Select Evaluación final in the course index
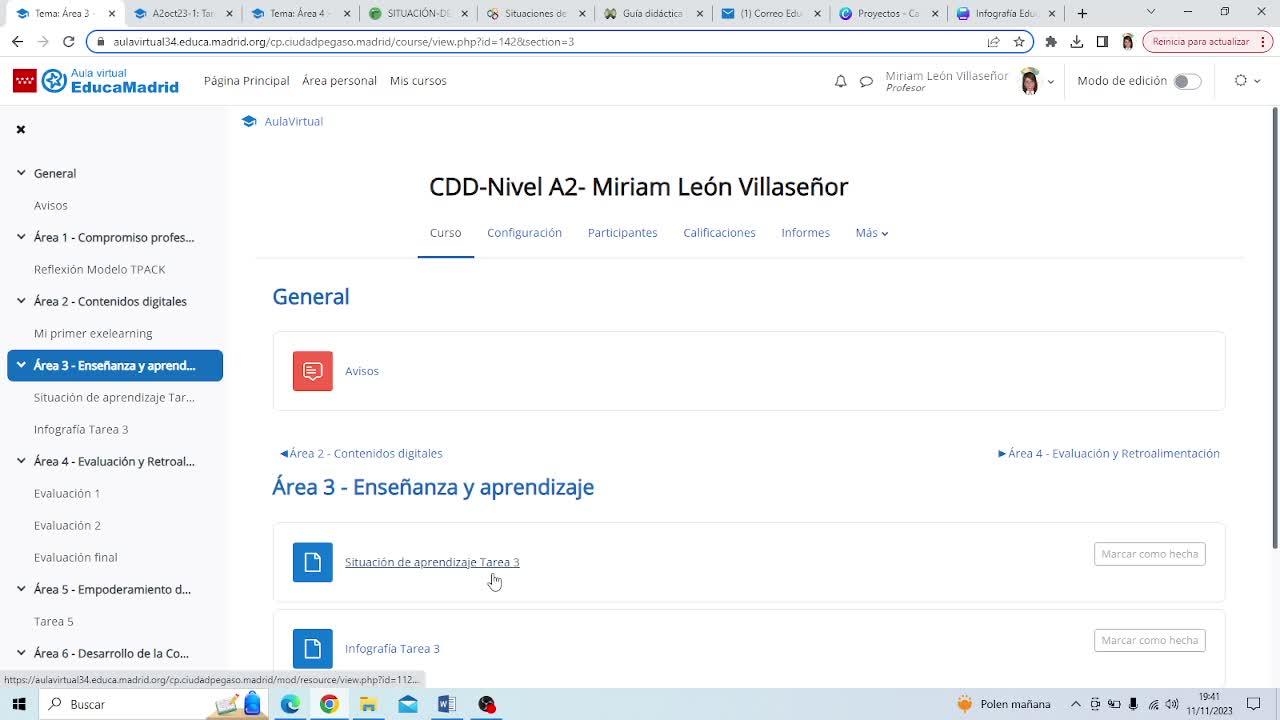Screen dimensions: 1280x720 pos(76,557)
